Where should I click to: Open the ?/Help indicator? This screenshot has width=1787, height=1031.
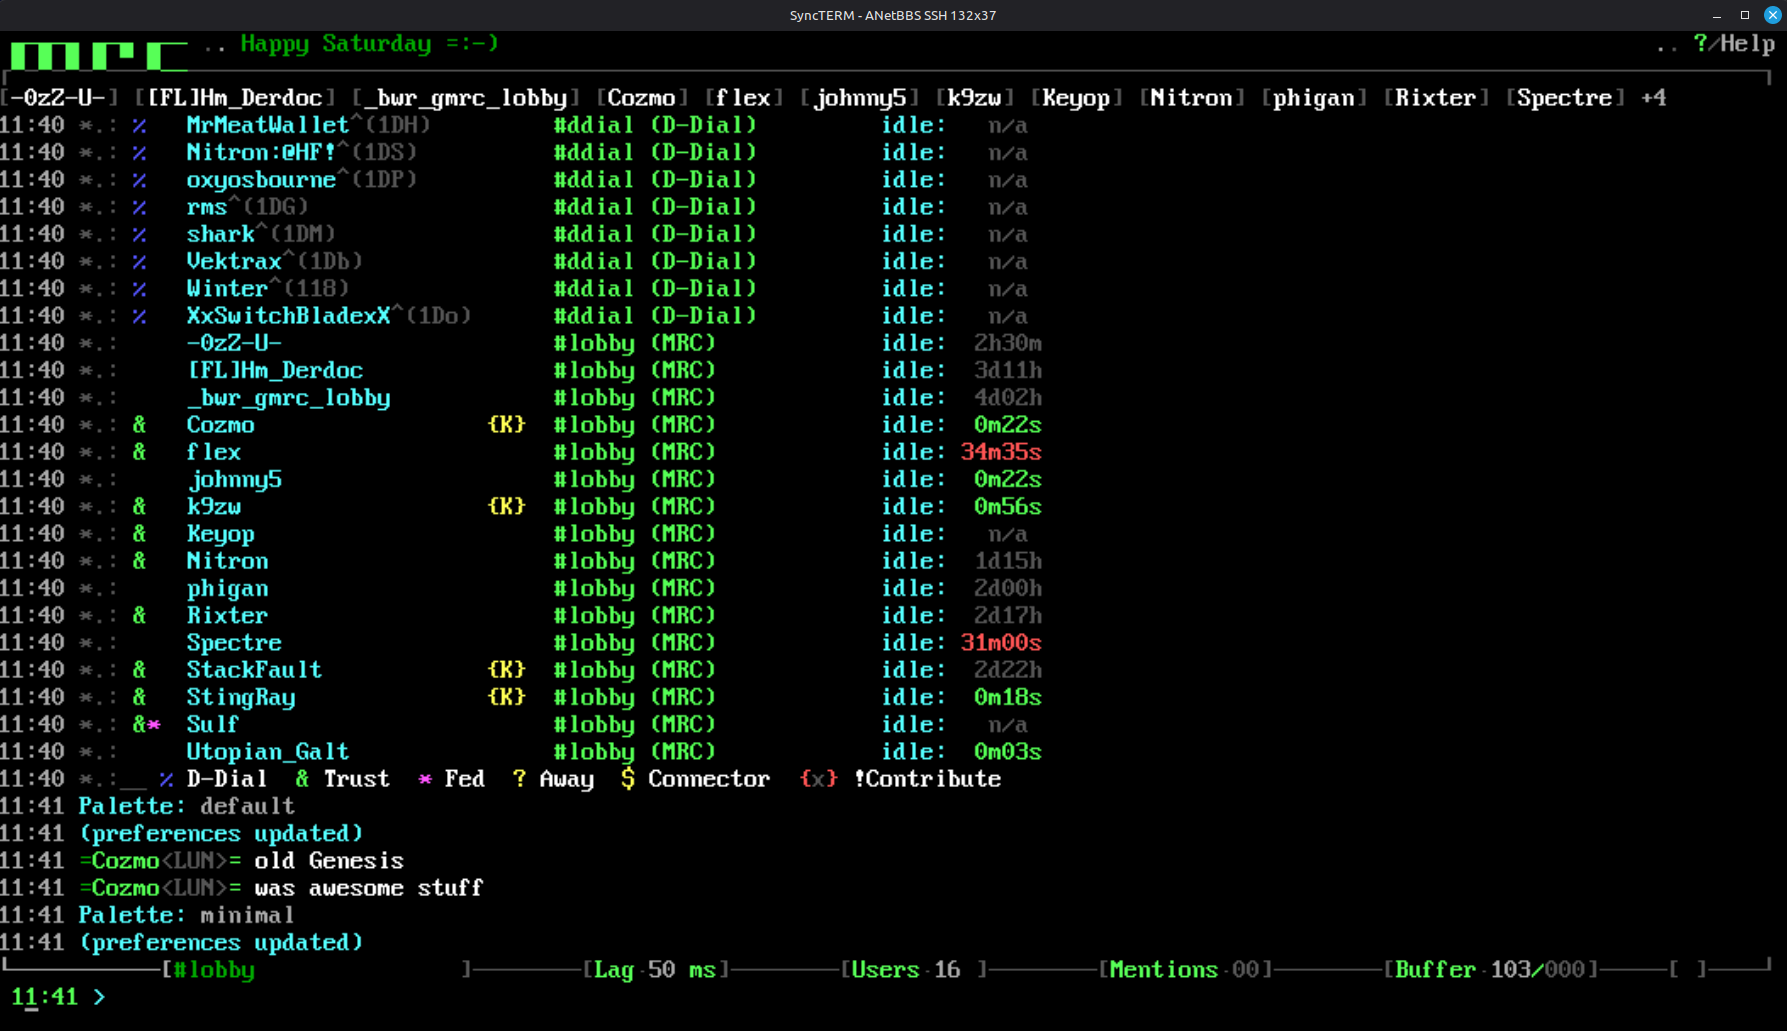coord(1734,44)
